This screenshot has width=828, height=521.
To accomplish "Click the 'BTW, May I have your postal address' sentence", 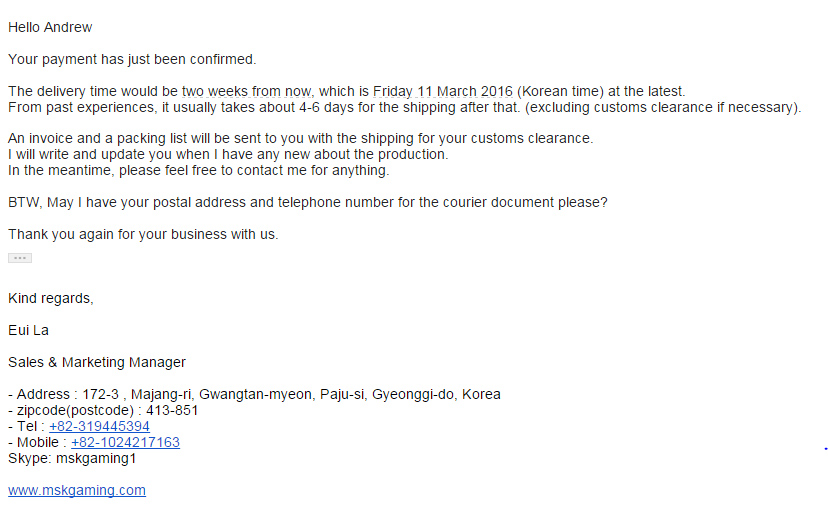I will (x=308, y=203).
